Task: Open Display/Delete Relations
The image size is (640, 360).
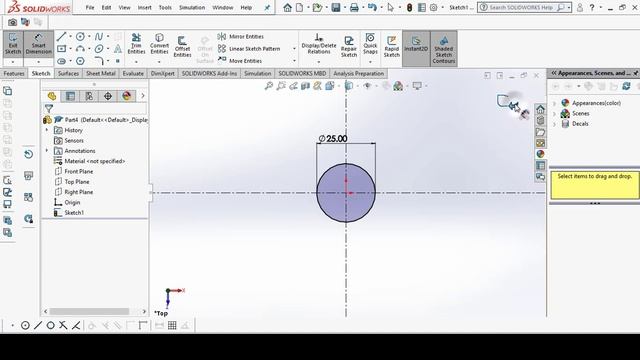Action: [319, 44]
